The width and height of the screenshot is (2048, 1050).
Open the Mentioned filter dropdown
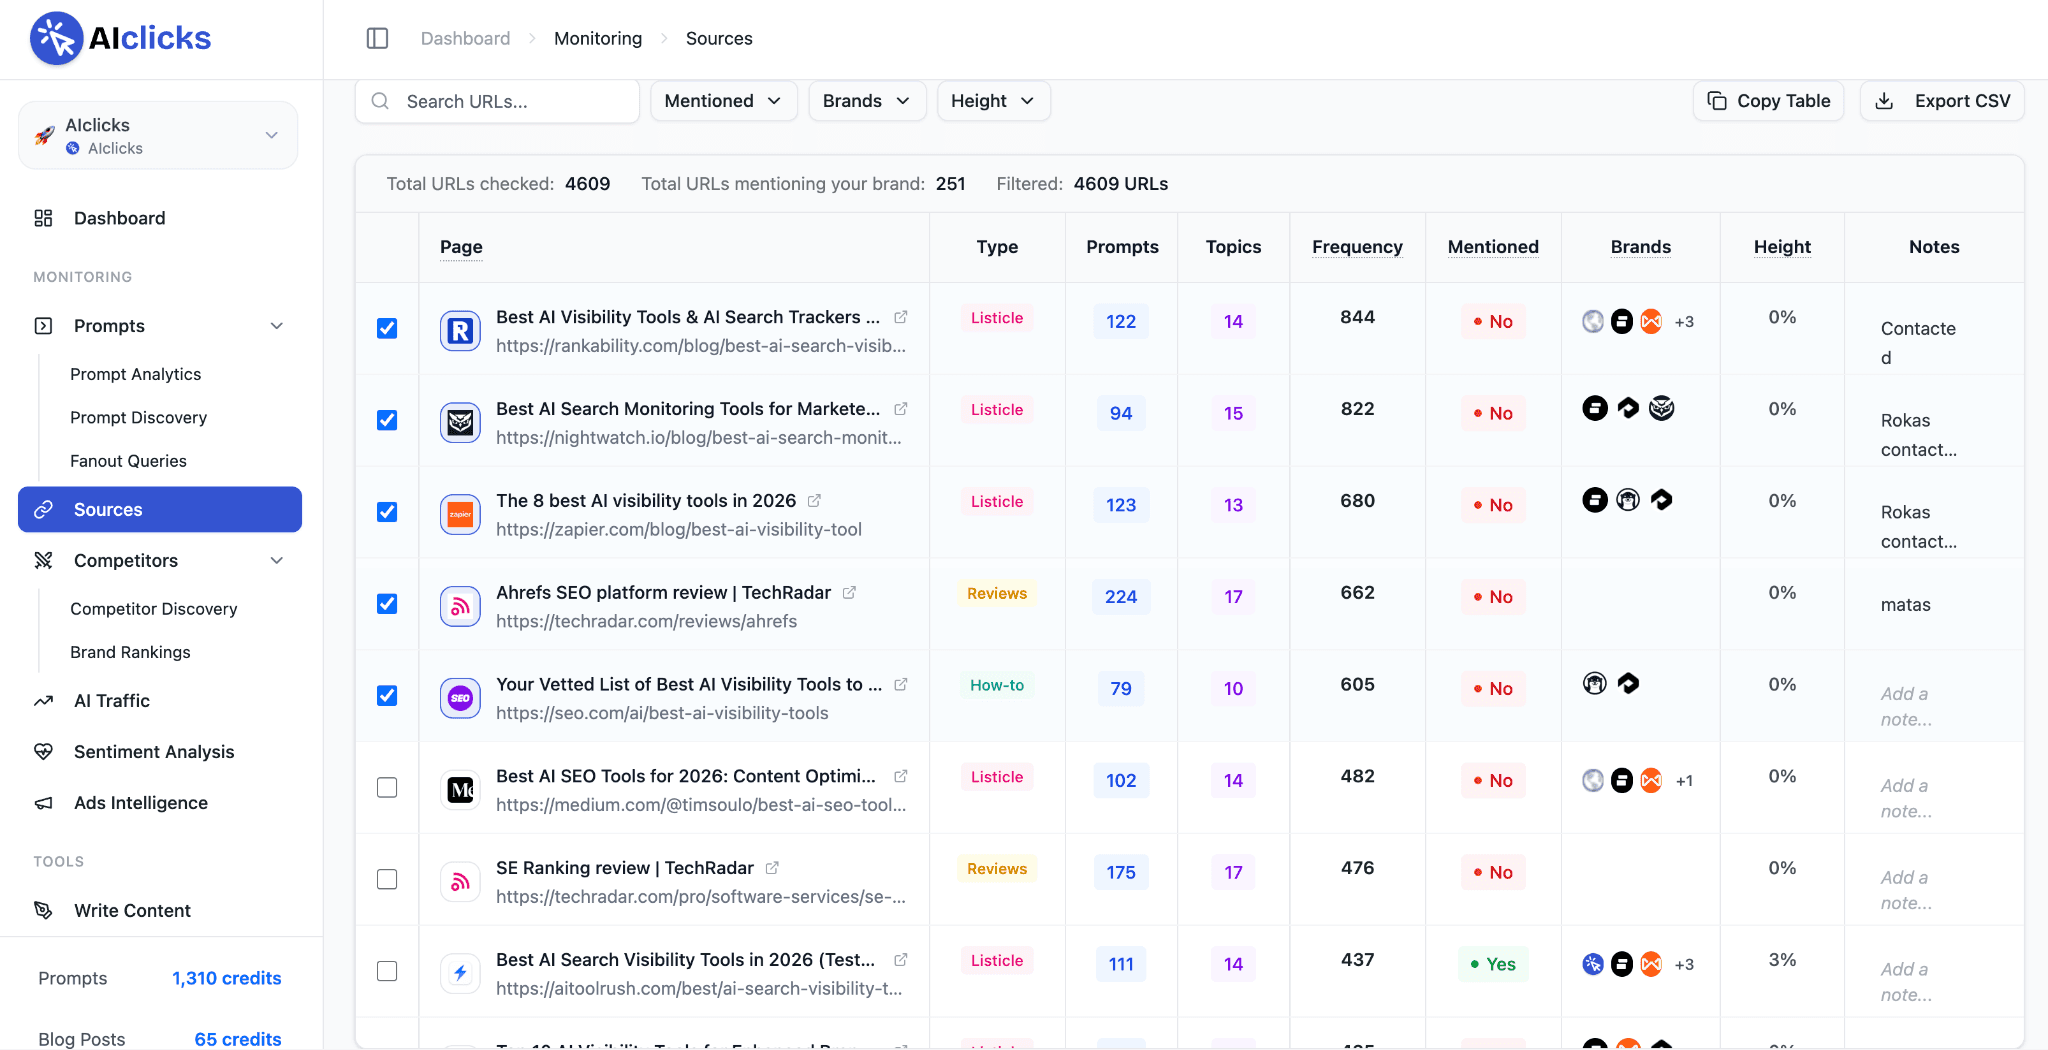[723, 101]
